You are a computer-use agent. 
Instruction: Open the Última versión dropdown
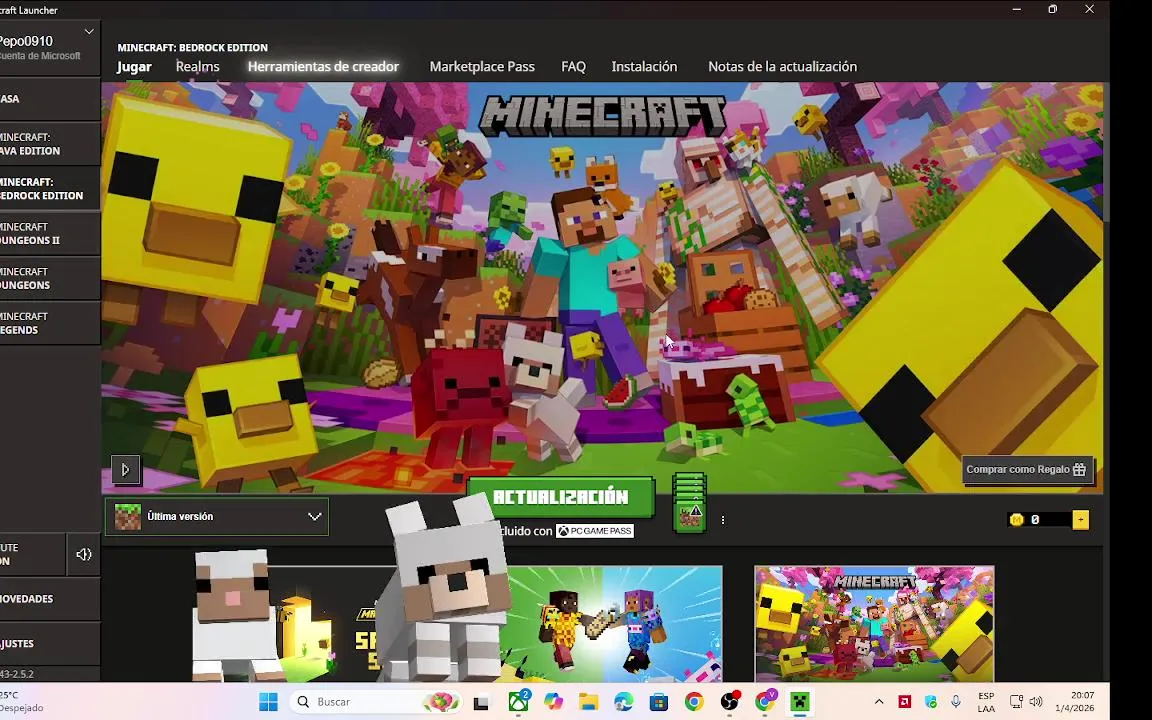click(x=217, y=516)
